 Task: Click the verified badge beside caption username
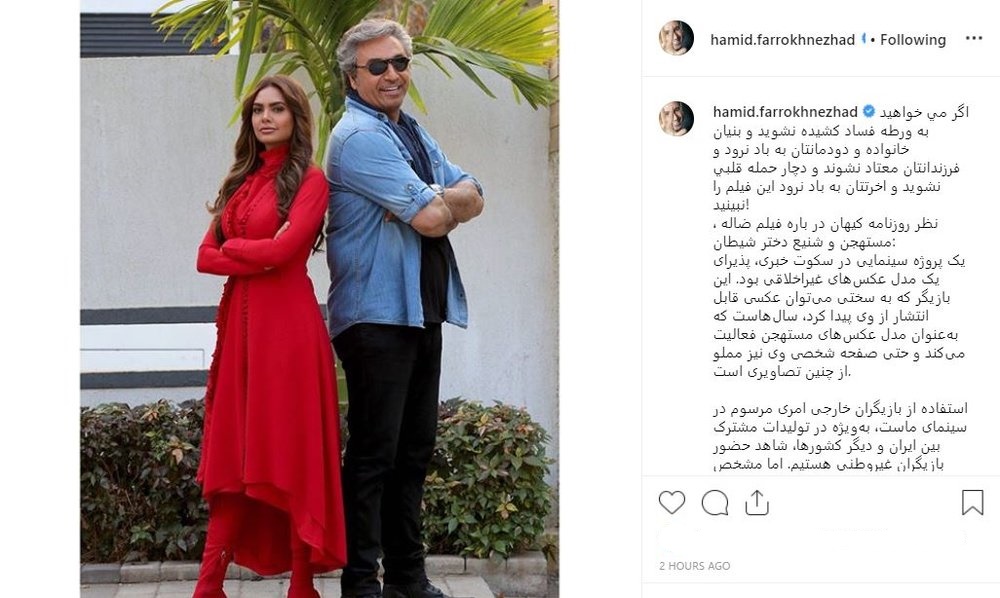(x=869, y=112)
